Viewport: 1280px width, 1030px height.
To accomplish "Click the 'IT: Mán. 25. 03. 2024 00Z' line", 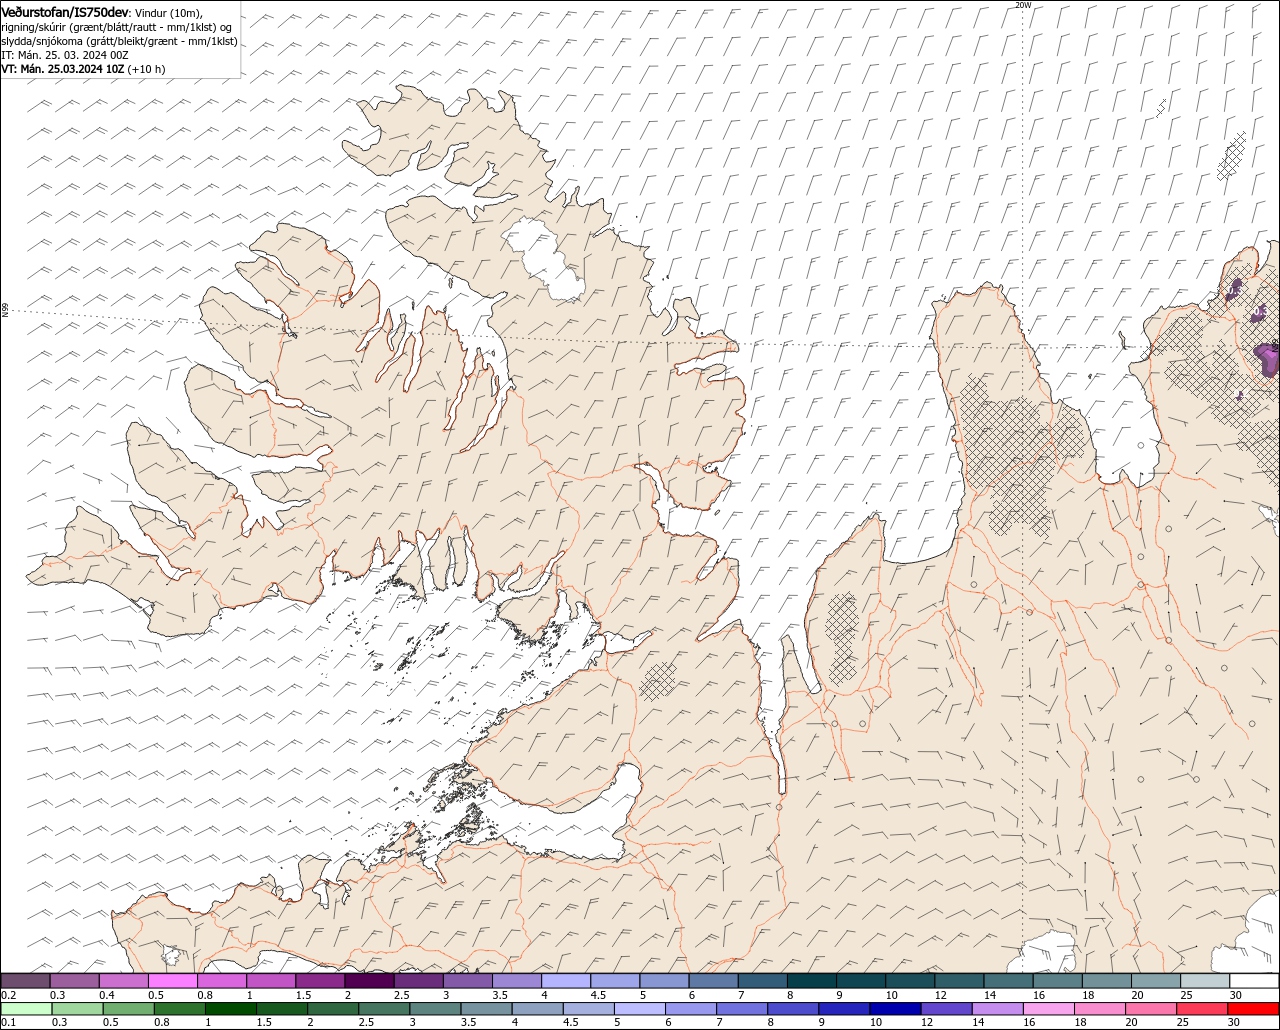I will point(65,55).
